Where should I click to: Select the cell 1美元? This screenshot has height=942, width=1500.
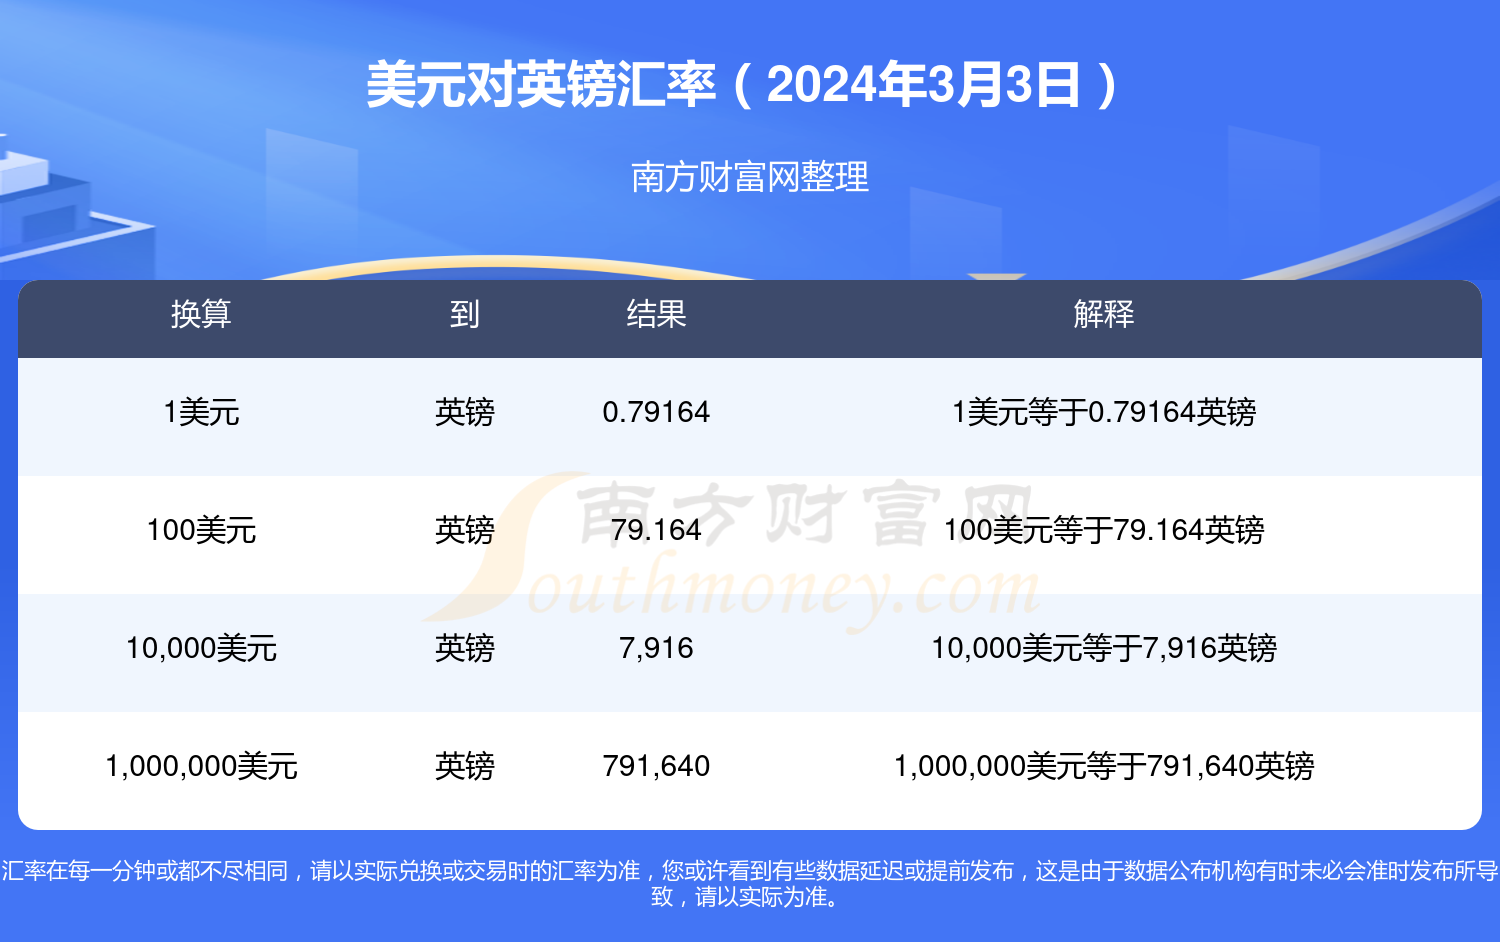pyautogui.click(x=201, y=412)
